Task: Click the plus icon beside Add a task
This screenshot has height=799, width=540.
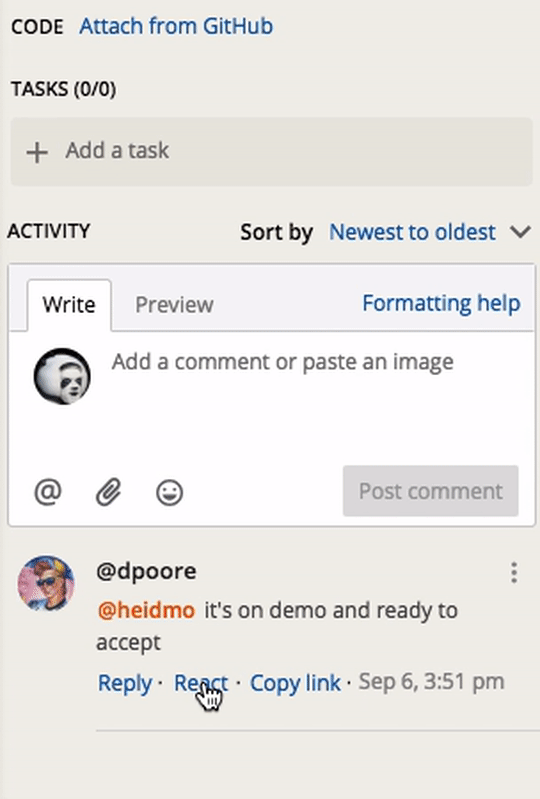Action: (x=37, y=152)
